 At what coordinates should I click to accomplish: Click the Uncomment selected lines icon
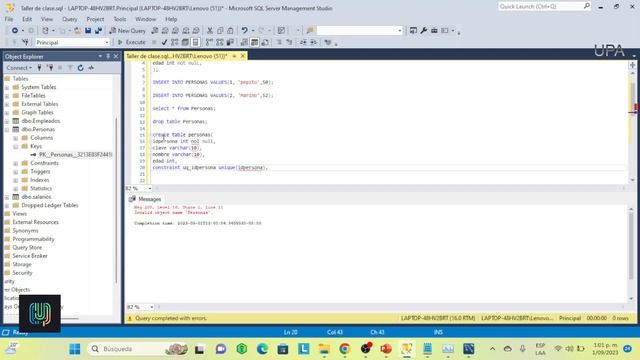[289, 42]
